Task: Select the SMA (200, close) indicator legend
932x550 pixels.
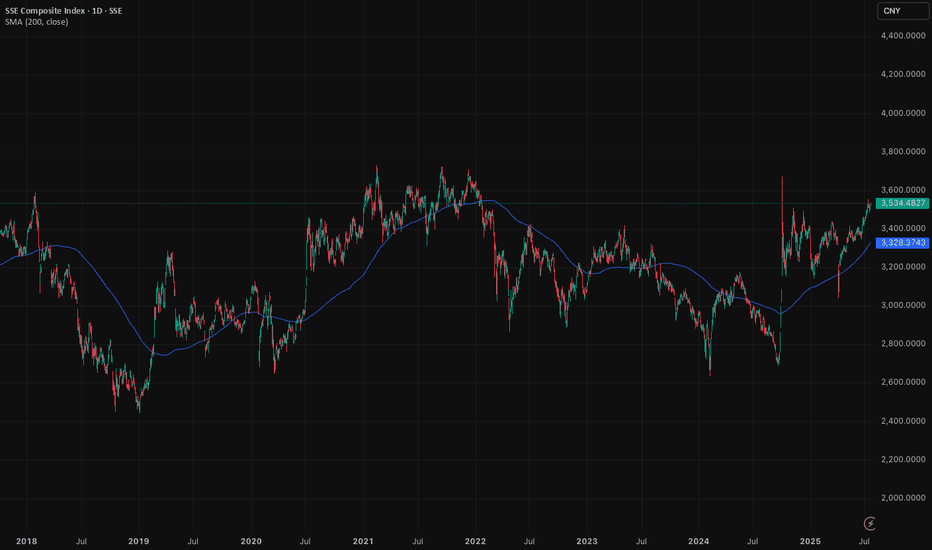Action: pos(36,22)
